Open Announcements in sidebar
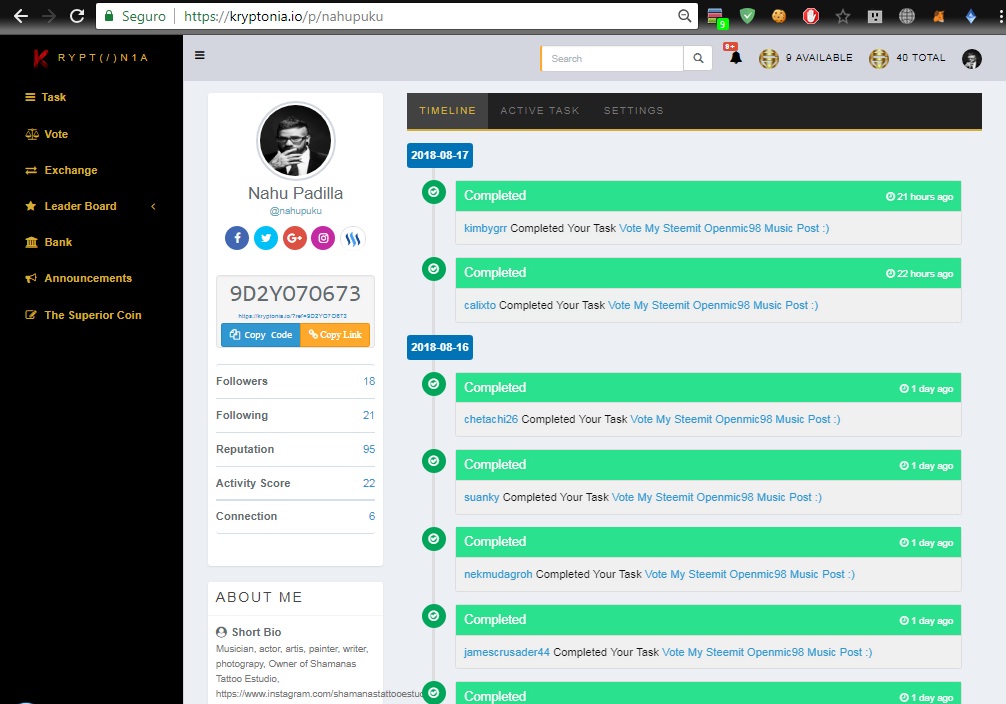The width and height of the screenshot is (1006, 704). [78, 278]
